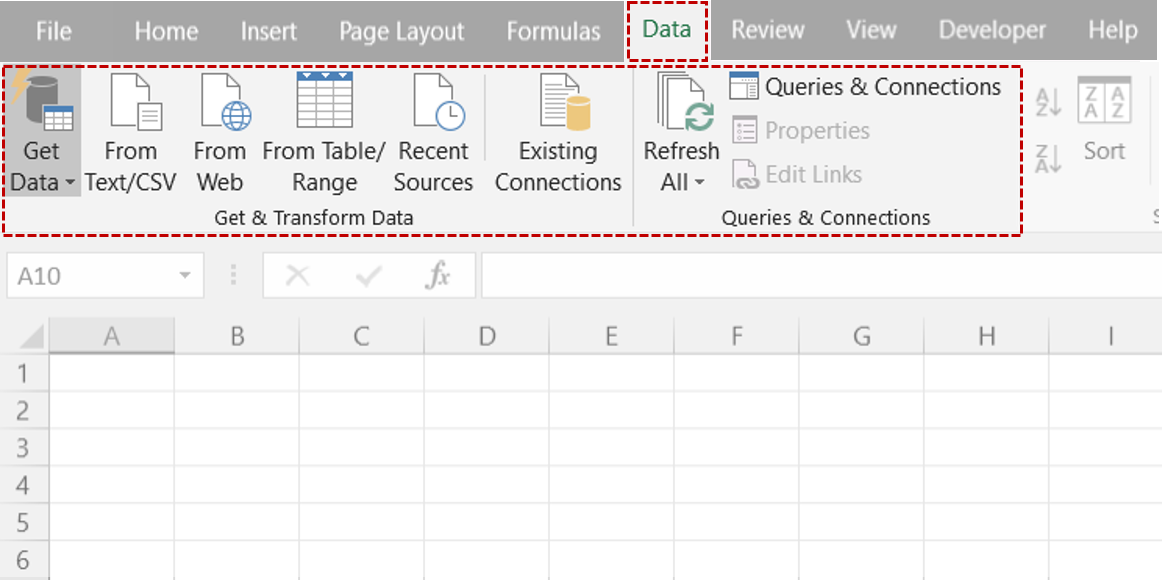This screenshot has width=1162, height=580.
Task: Switch to the Formulas ribbon tab
Action: click(x=552, y=30)
